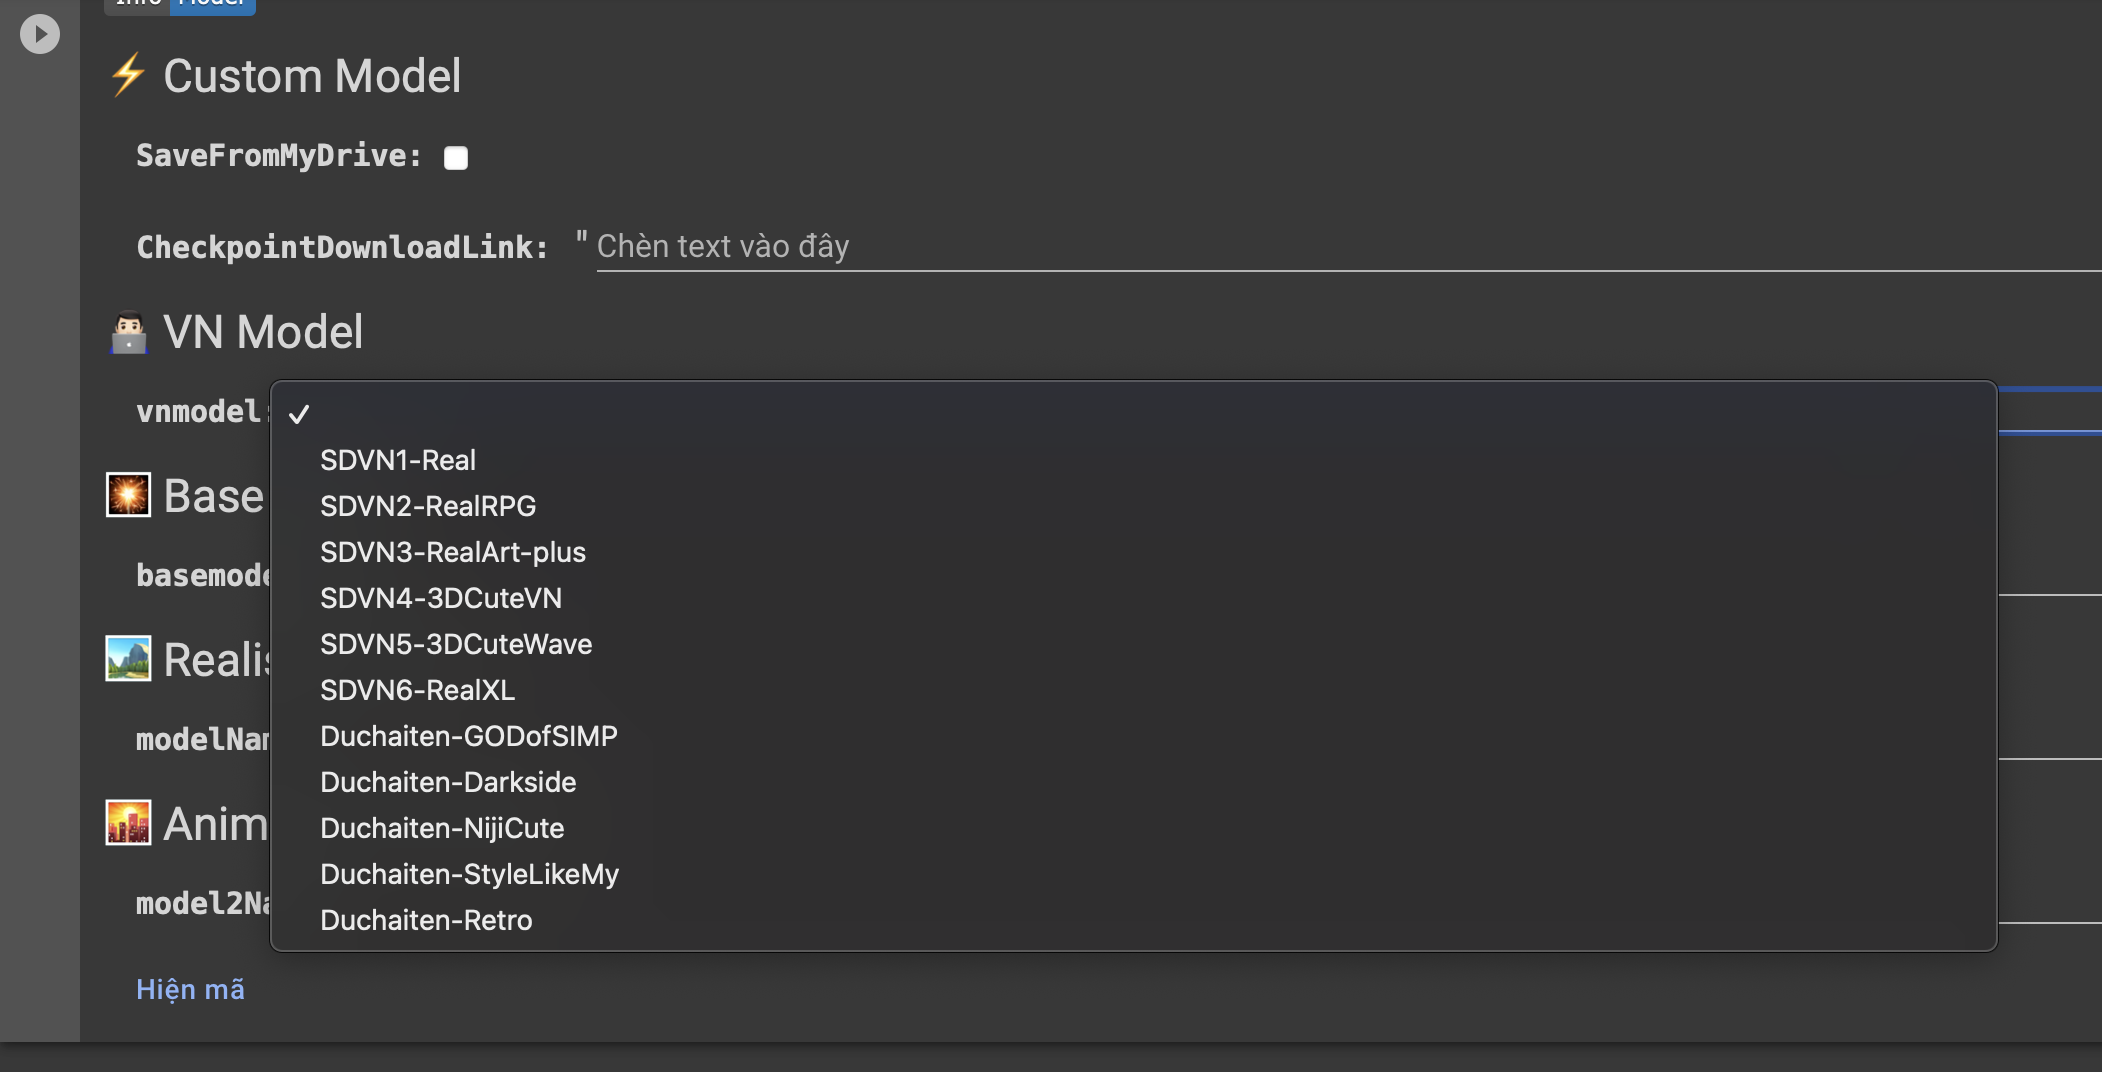This screenshot has width=2102, height=1072.
Task: Select Duchaiten-Retro from the list
Action: (426, 920)
